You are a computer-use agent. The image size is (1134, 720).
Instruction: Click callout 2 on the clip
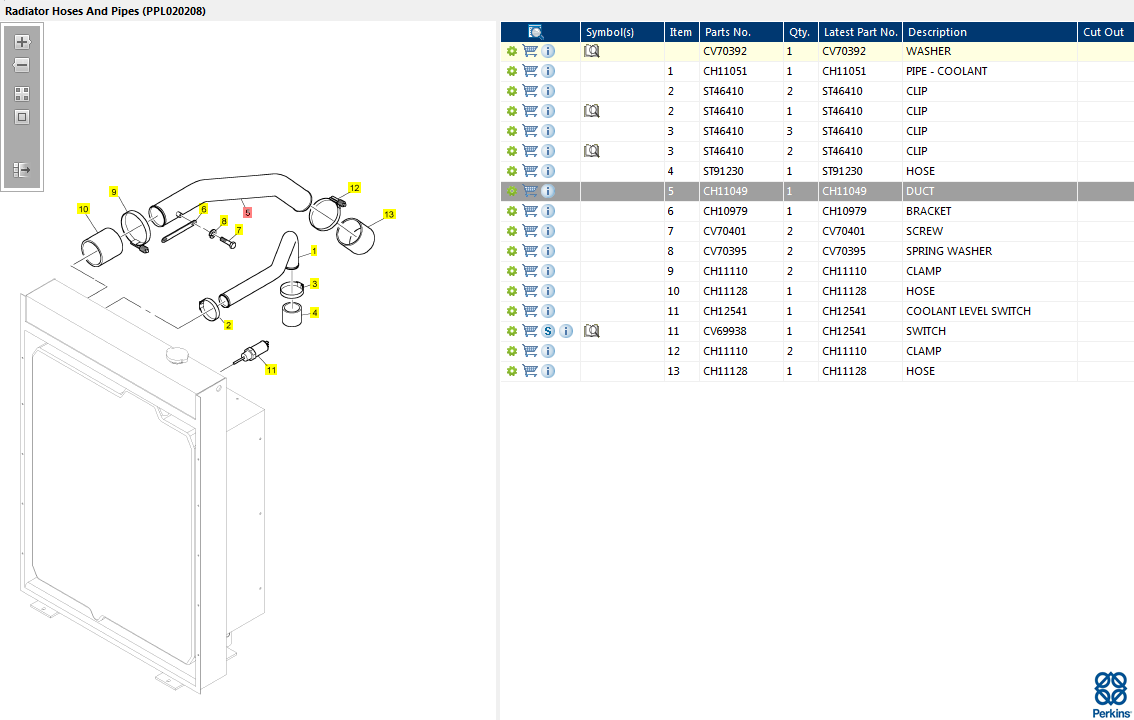click(228, 325)
